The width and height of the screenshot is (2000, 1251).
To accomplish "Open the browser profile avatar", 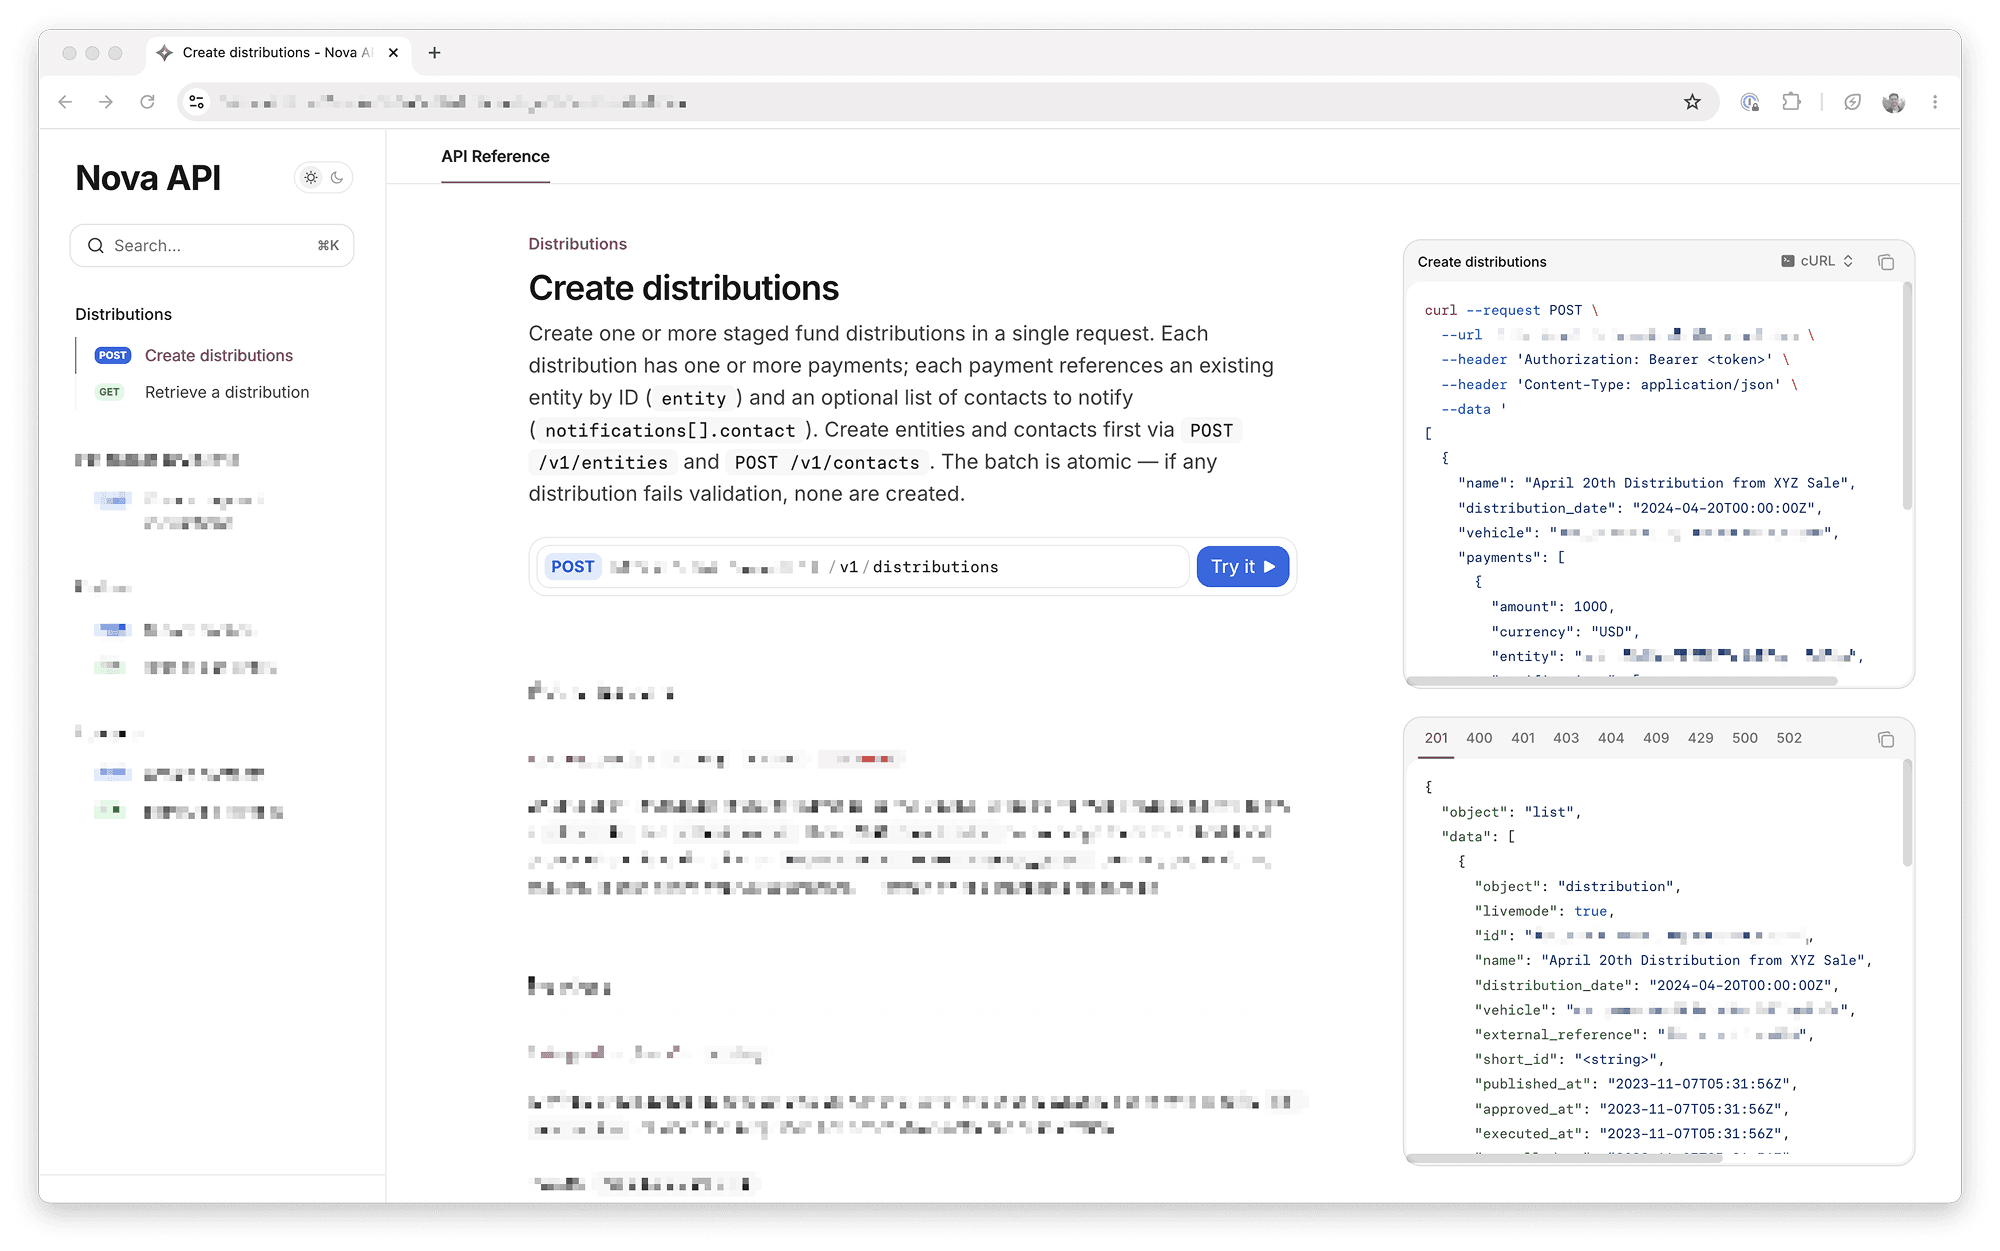I will click(1893, 102).
